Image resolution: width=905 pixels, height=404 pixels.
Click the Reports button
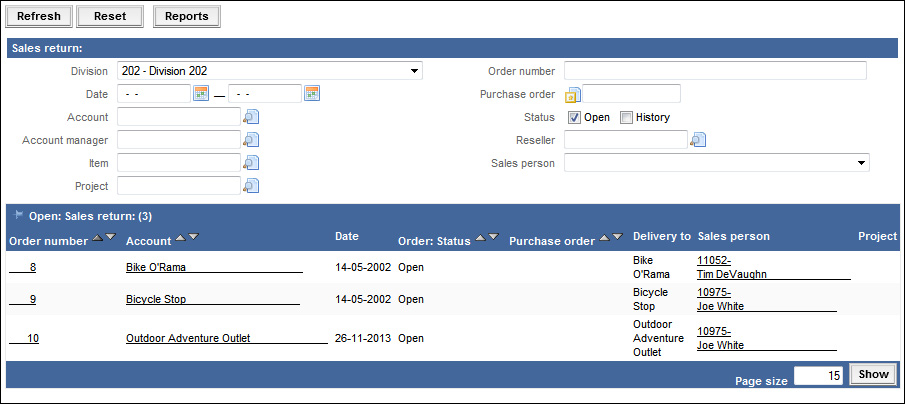point(187,16)
